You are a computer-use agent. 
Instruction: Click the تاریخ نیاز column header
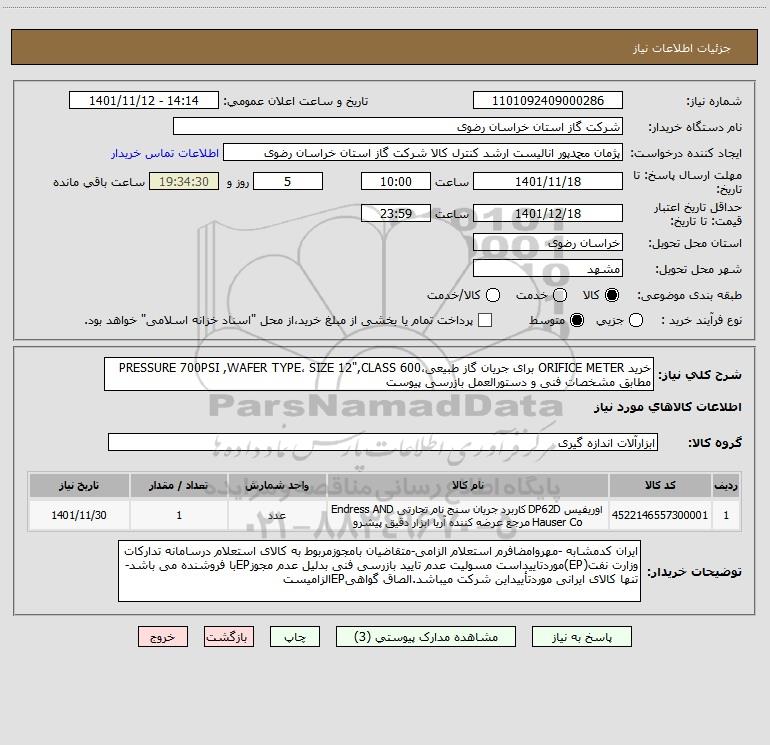[x=79, y=485]
